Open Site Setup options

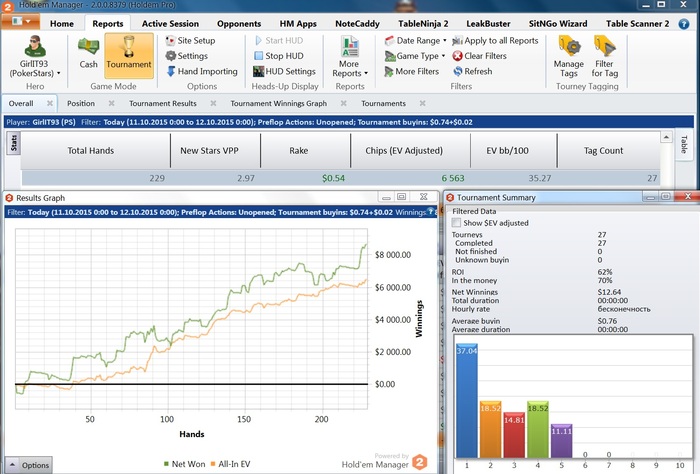[190, 41]
